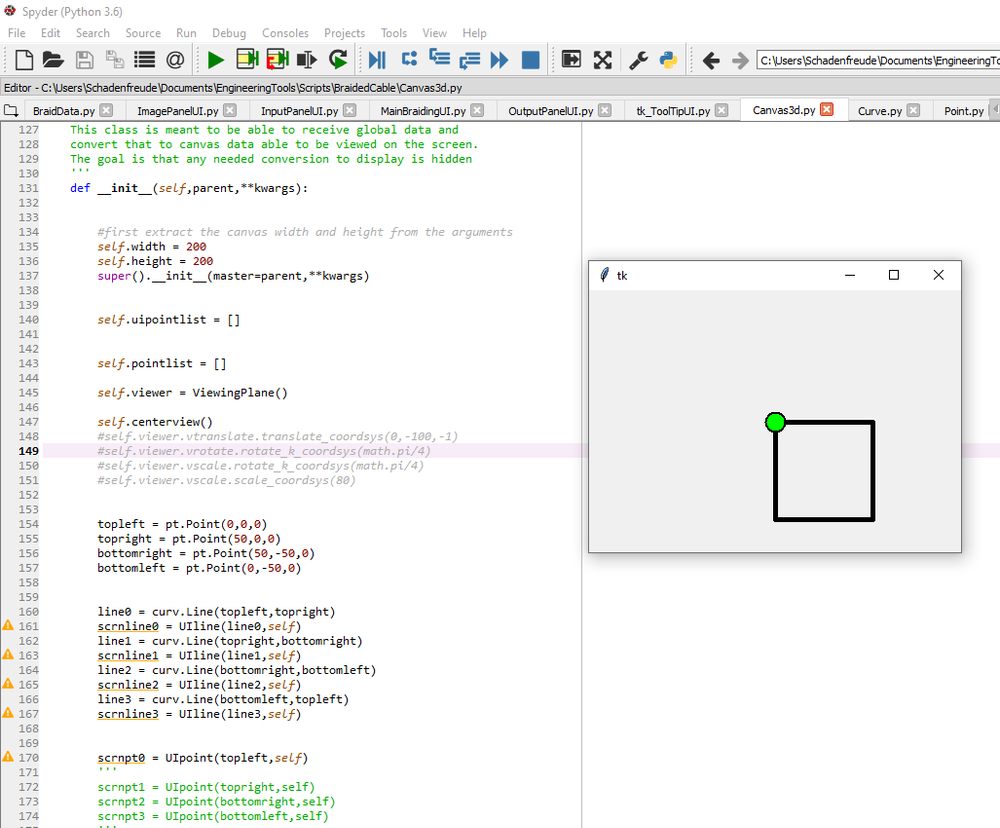Go forward with the right arrow icon

click(740, 61)
